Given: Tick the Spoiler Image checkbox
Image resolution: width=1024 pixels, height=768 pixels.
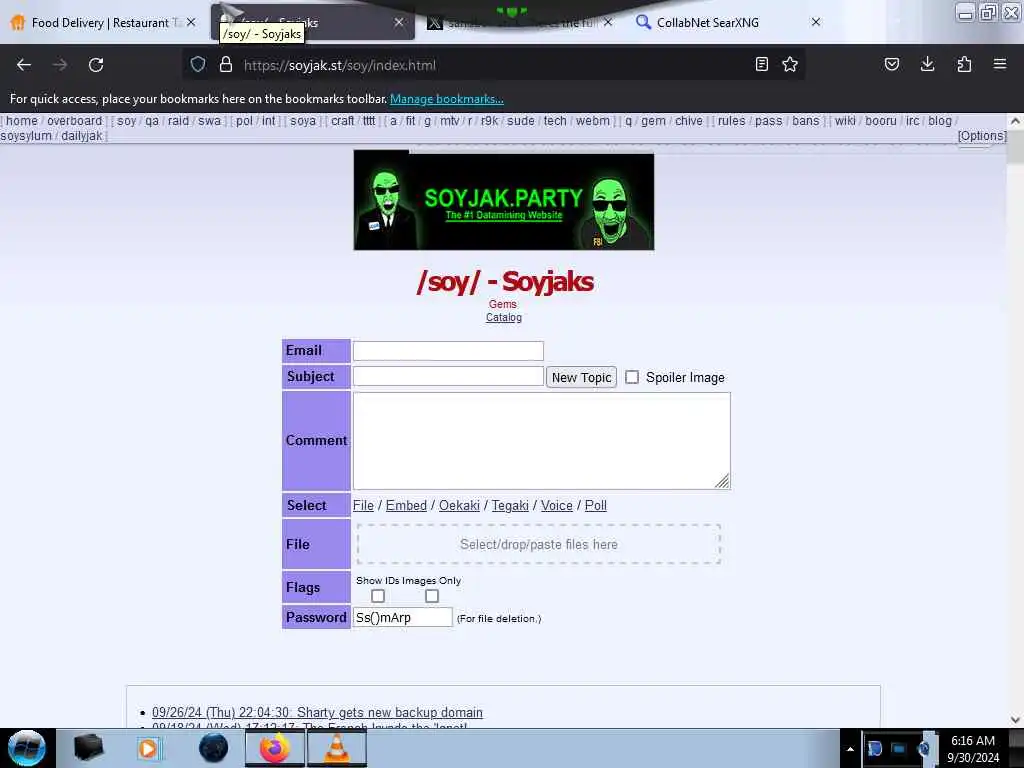Looking at the screenshot, I should [x=632, y=377].
